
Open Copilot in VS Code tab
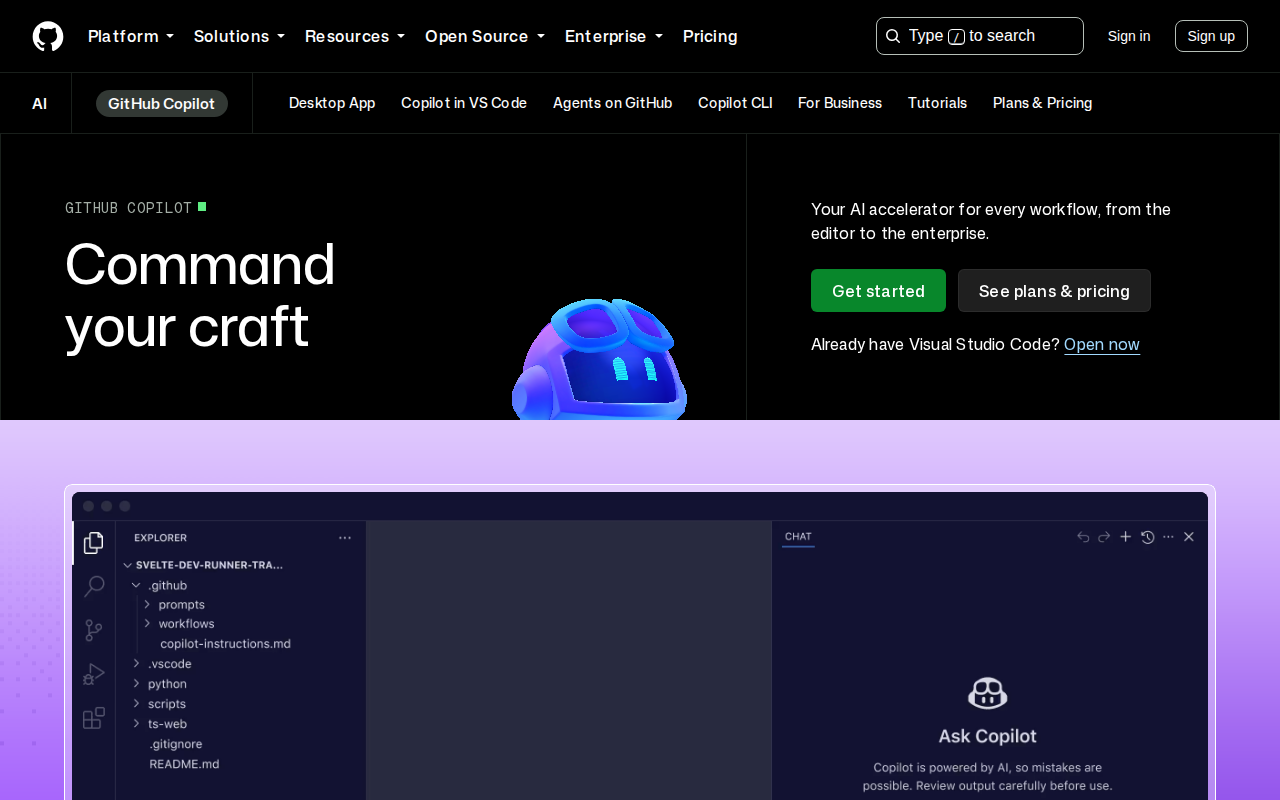464,103
